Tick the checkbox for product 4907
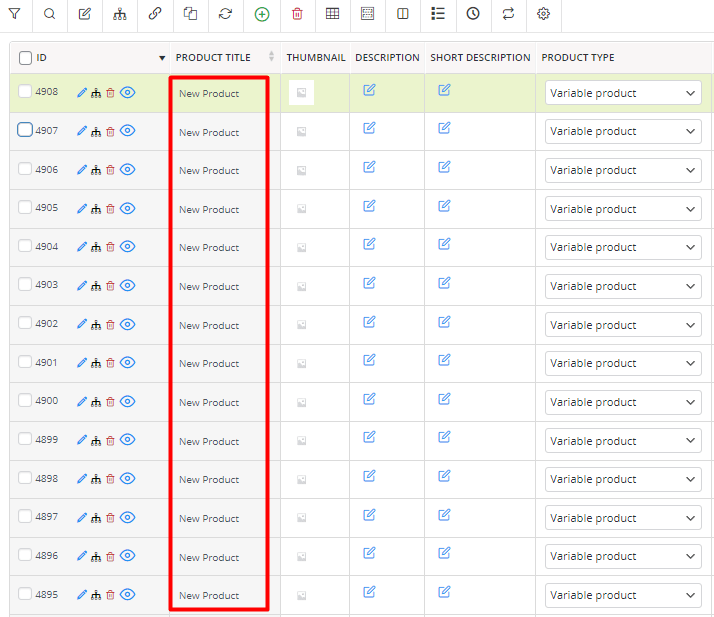The image size is (714, 617). [x=25, y=130]
